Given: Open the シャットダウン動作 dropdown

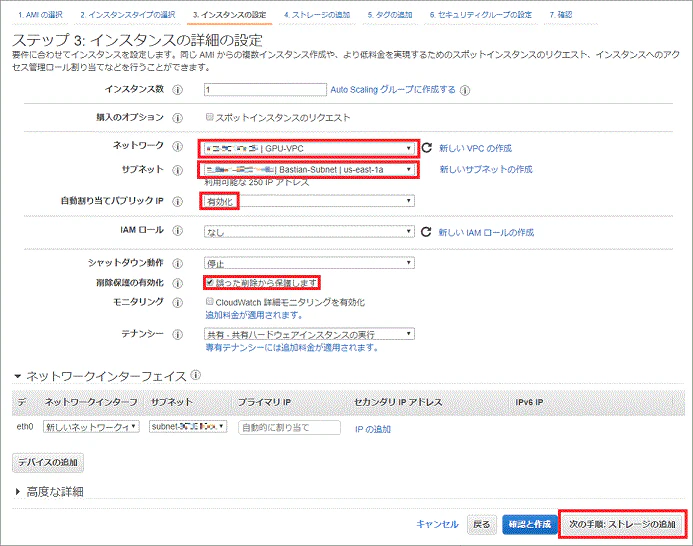Looking at the screenshot, I should (309, 263).
